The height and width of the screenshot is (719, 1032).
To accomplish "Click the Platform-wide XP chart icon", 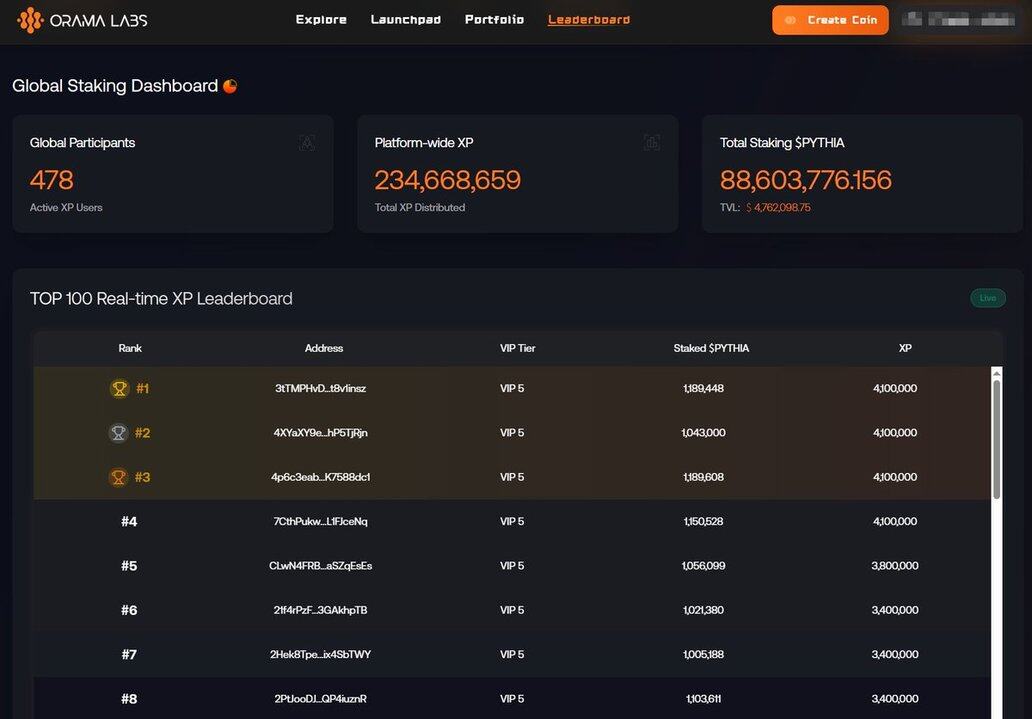I will point(652,143).
